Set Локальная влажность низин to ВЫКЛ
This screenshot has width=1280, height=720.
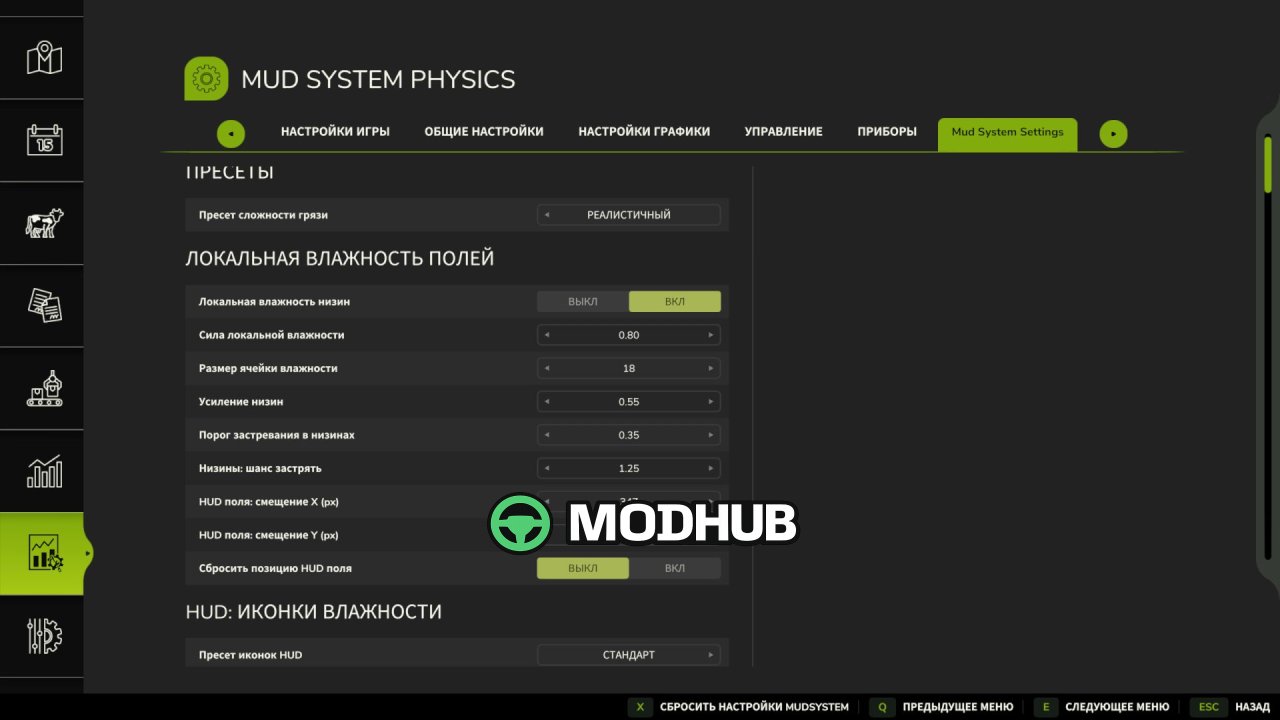pos(583,302)
